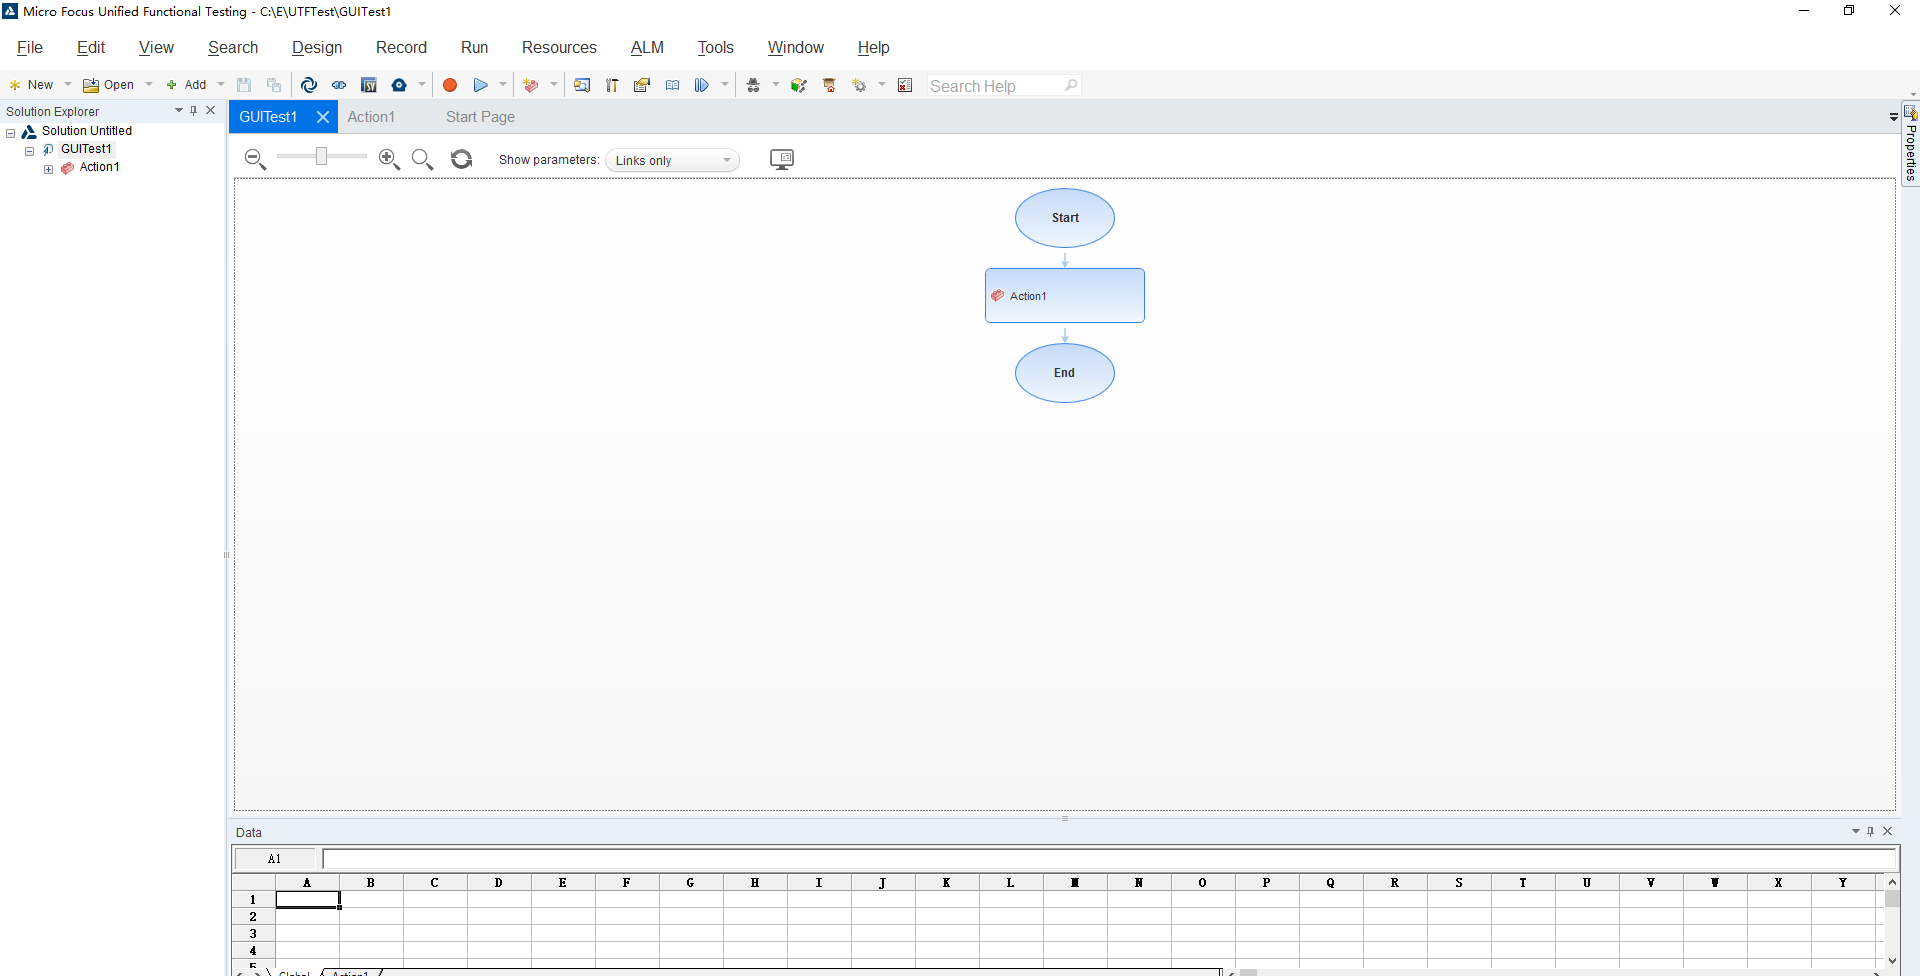
Task: Click the blue swirl refresh icon in toolbar
Action: 309,85
